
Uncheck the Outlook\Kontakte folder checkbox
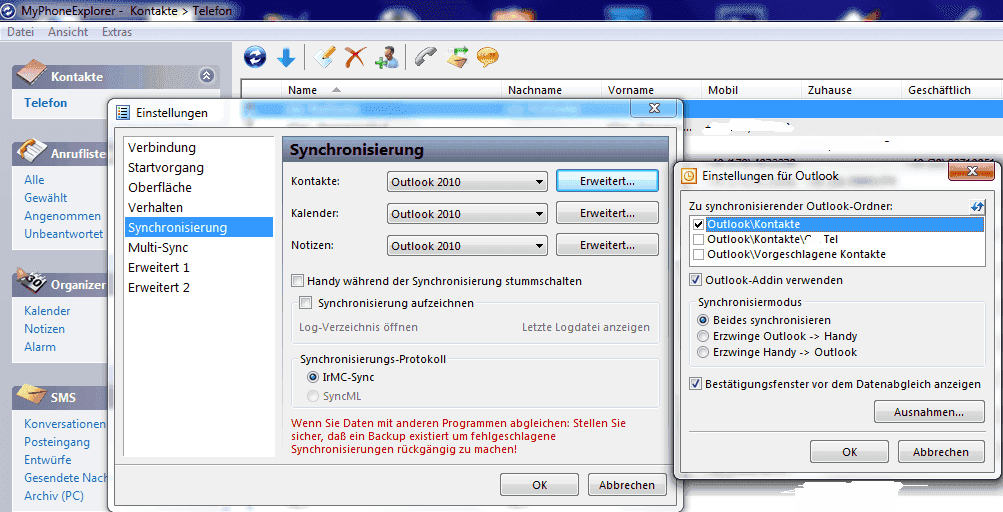tap(699, 225)
